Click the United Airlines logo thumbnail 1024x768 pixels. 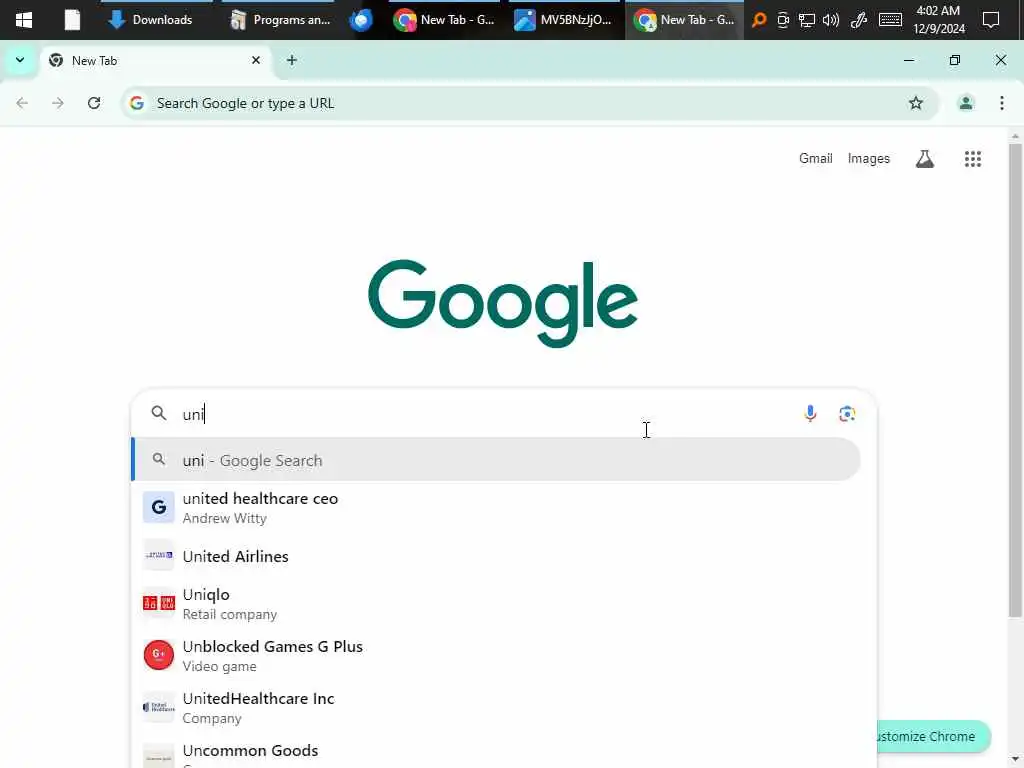[x=159, y=555]
